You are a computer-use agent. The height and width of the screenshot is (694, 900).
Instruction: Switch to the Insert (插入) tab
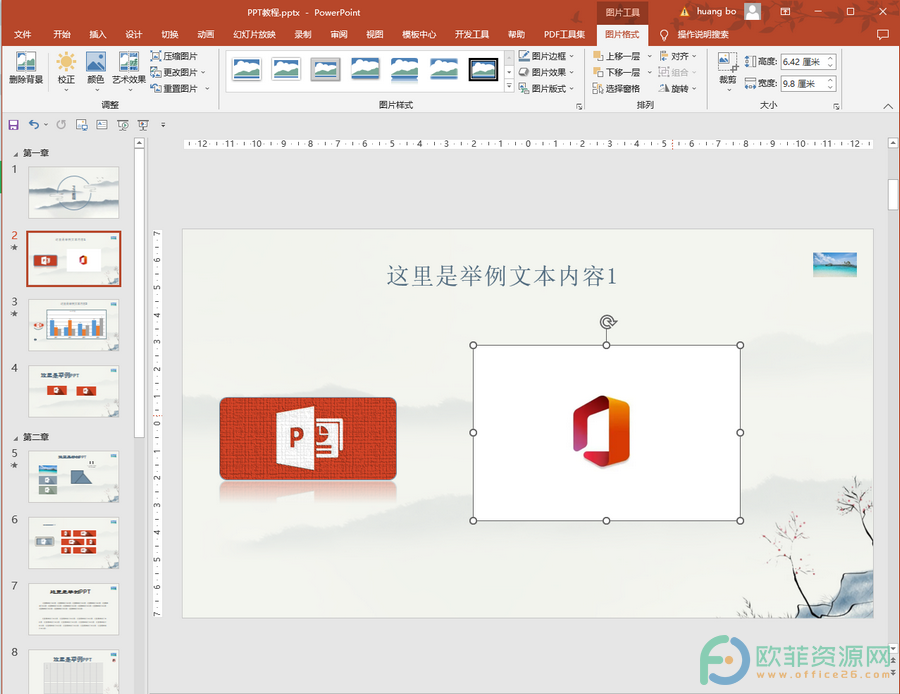[98, 34]
